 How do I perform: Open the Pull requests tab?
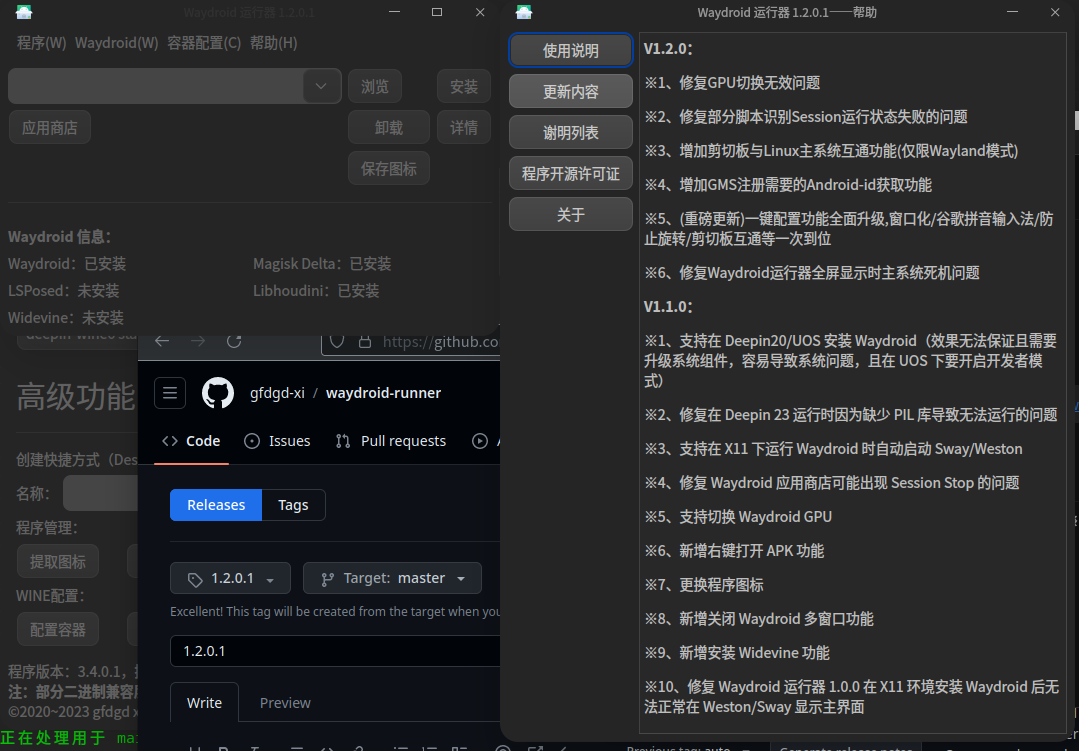(x=390, y=441)
